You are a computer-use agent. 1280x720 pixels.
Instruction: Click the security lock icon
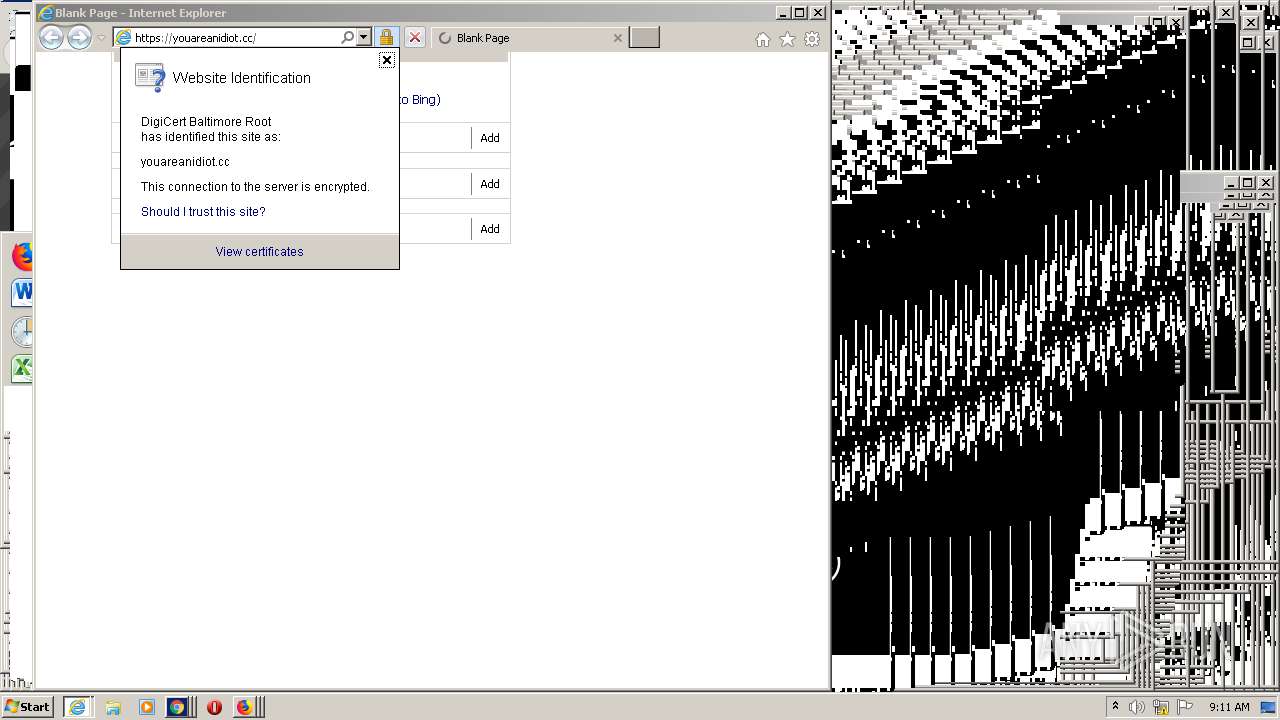click(x=386, y=38)
